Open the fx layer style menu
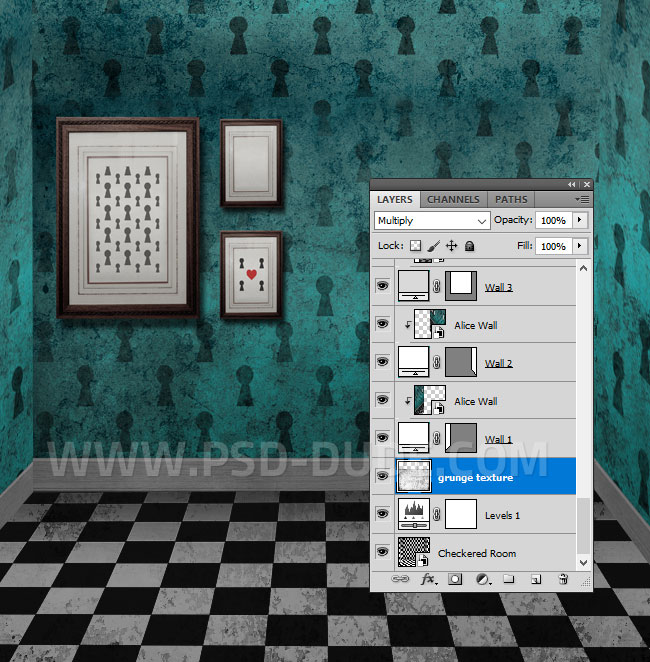Screen dimensions: 650x662 pyautogui.click(x=429, y=579)
